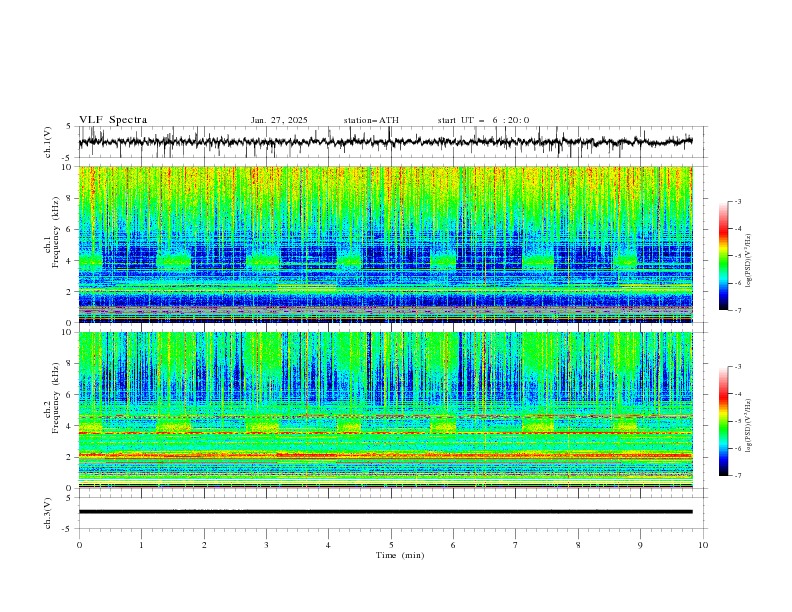Click the 'ch.3(V)' axis label
This screenshot has width=792, height=612.
click(48, 513)
